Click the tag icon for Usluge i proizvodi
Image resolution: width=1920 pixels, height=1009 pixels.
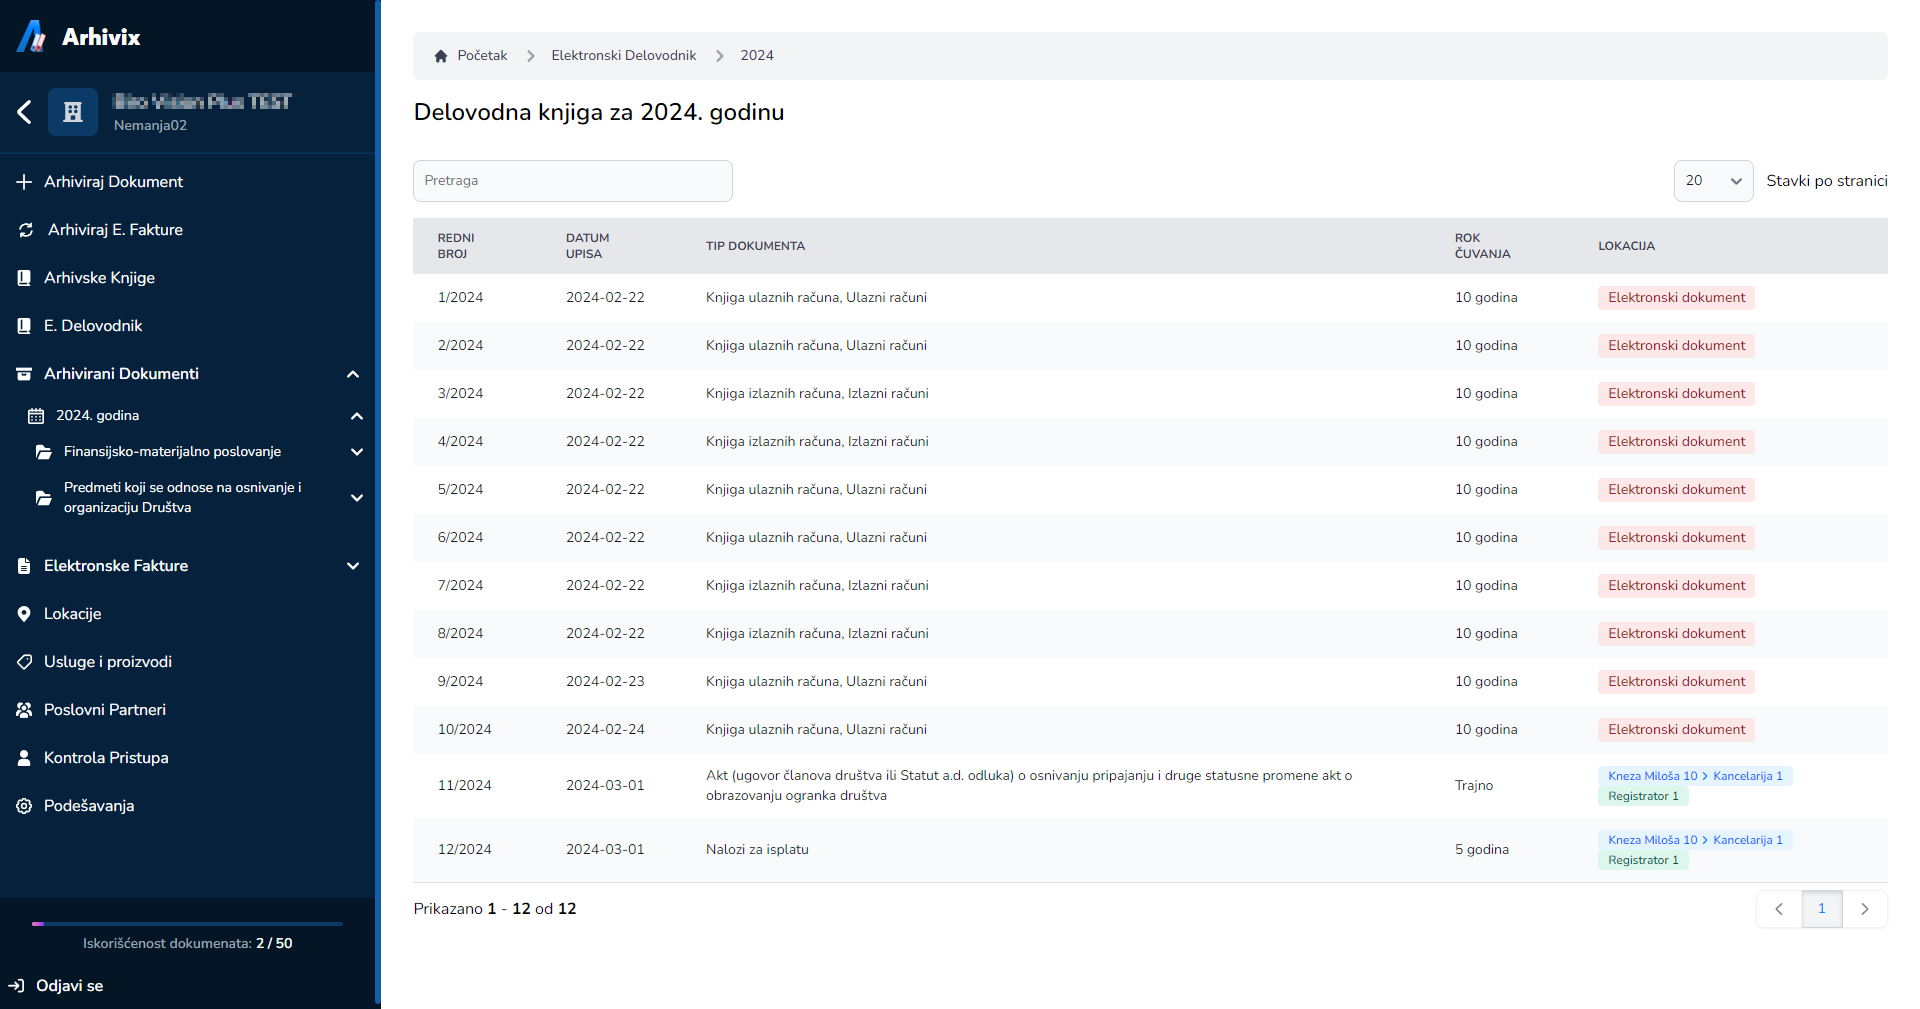[24, 662]
